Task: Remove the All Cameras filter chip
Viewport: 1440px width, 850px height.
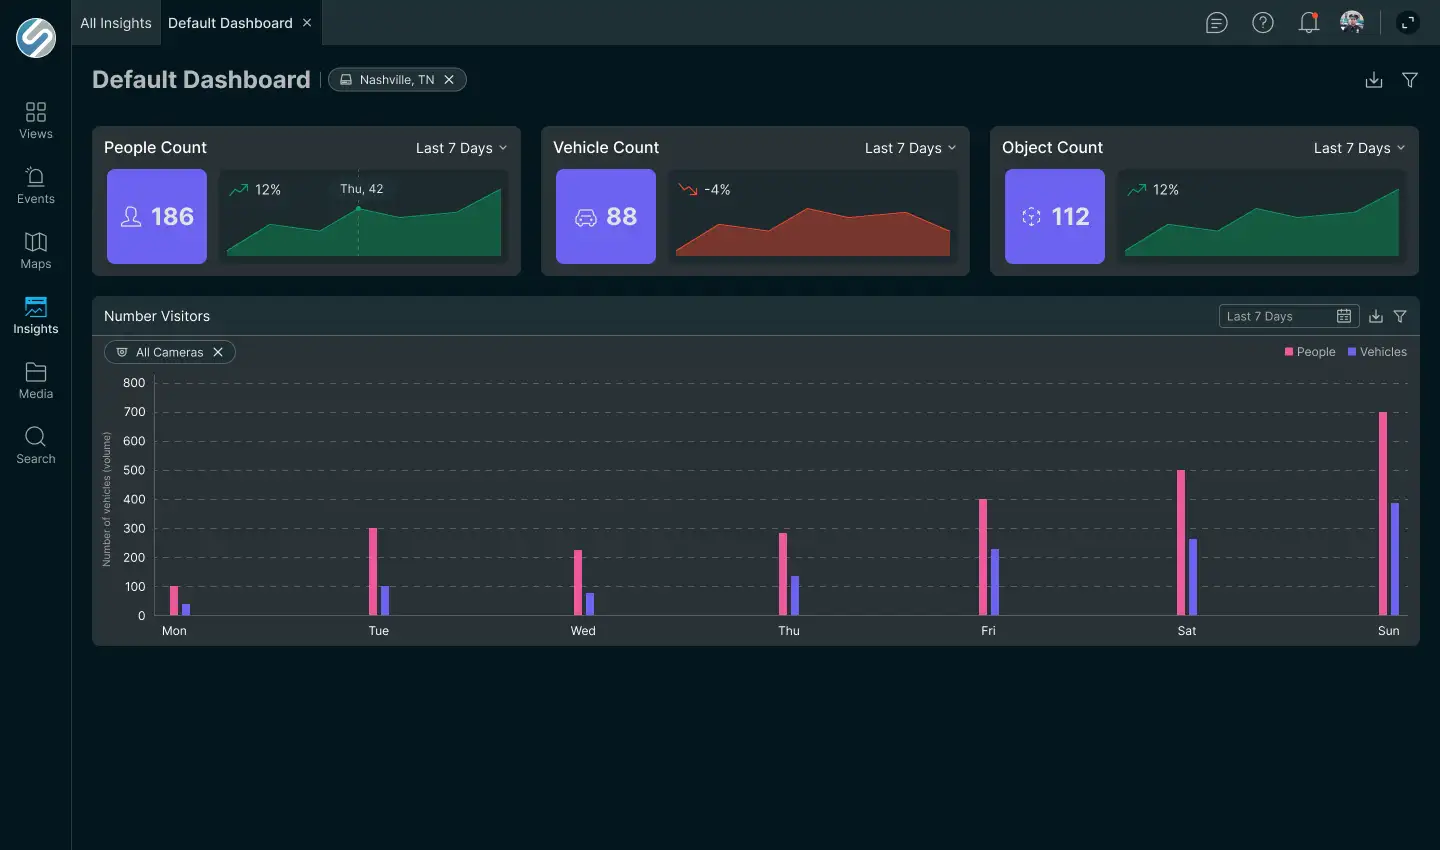Action: click(218, 352)
